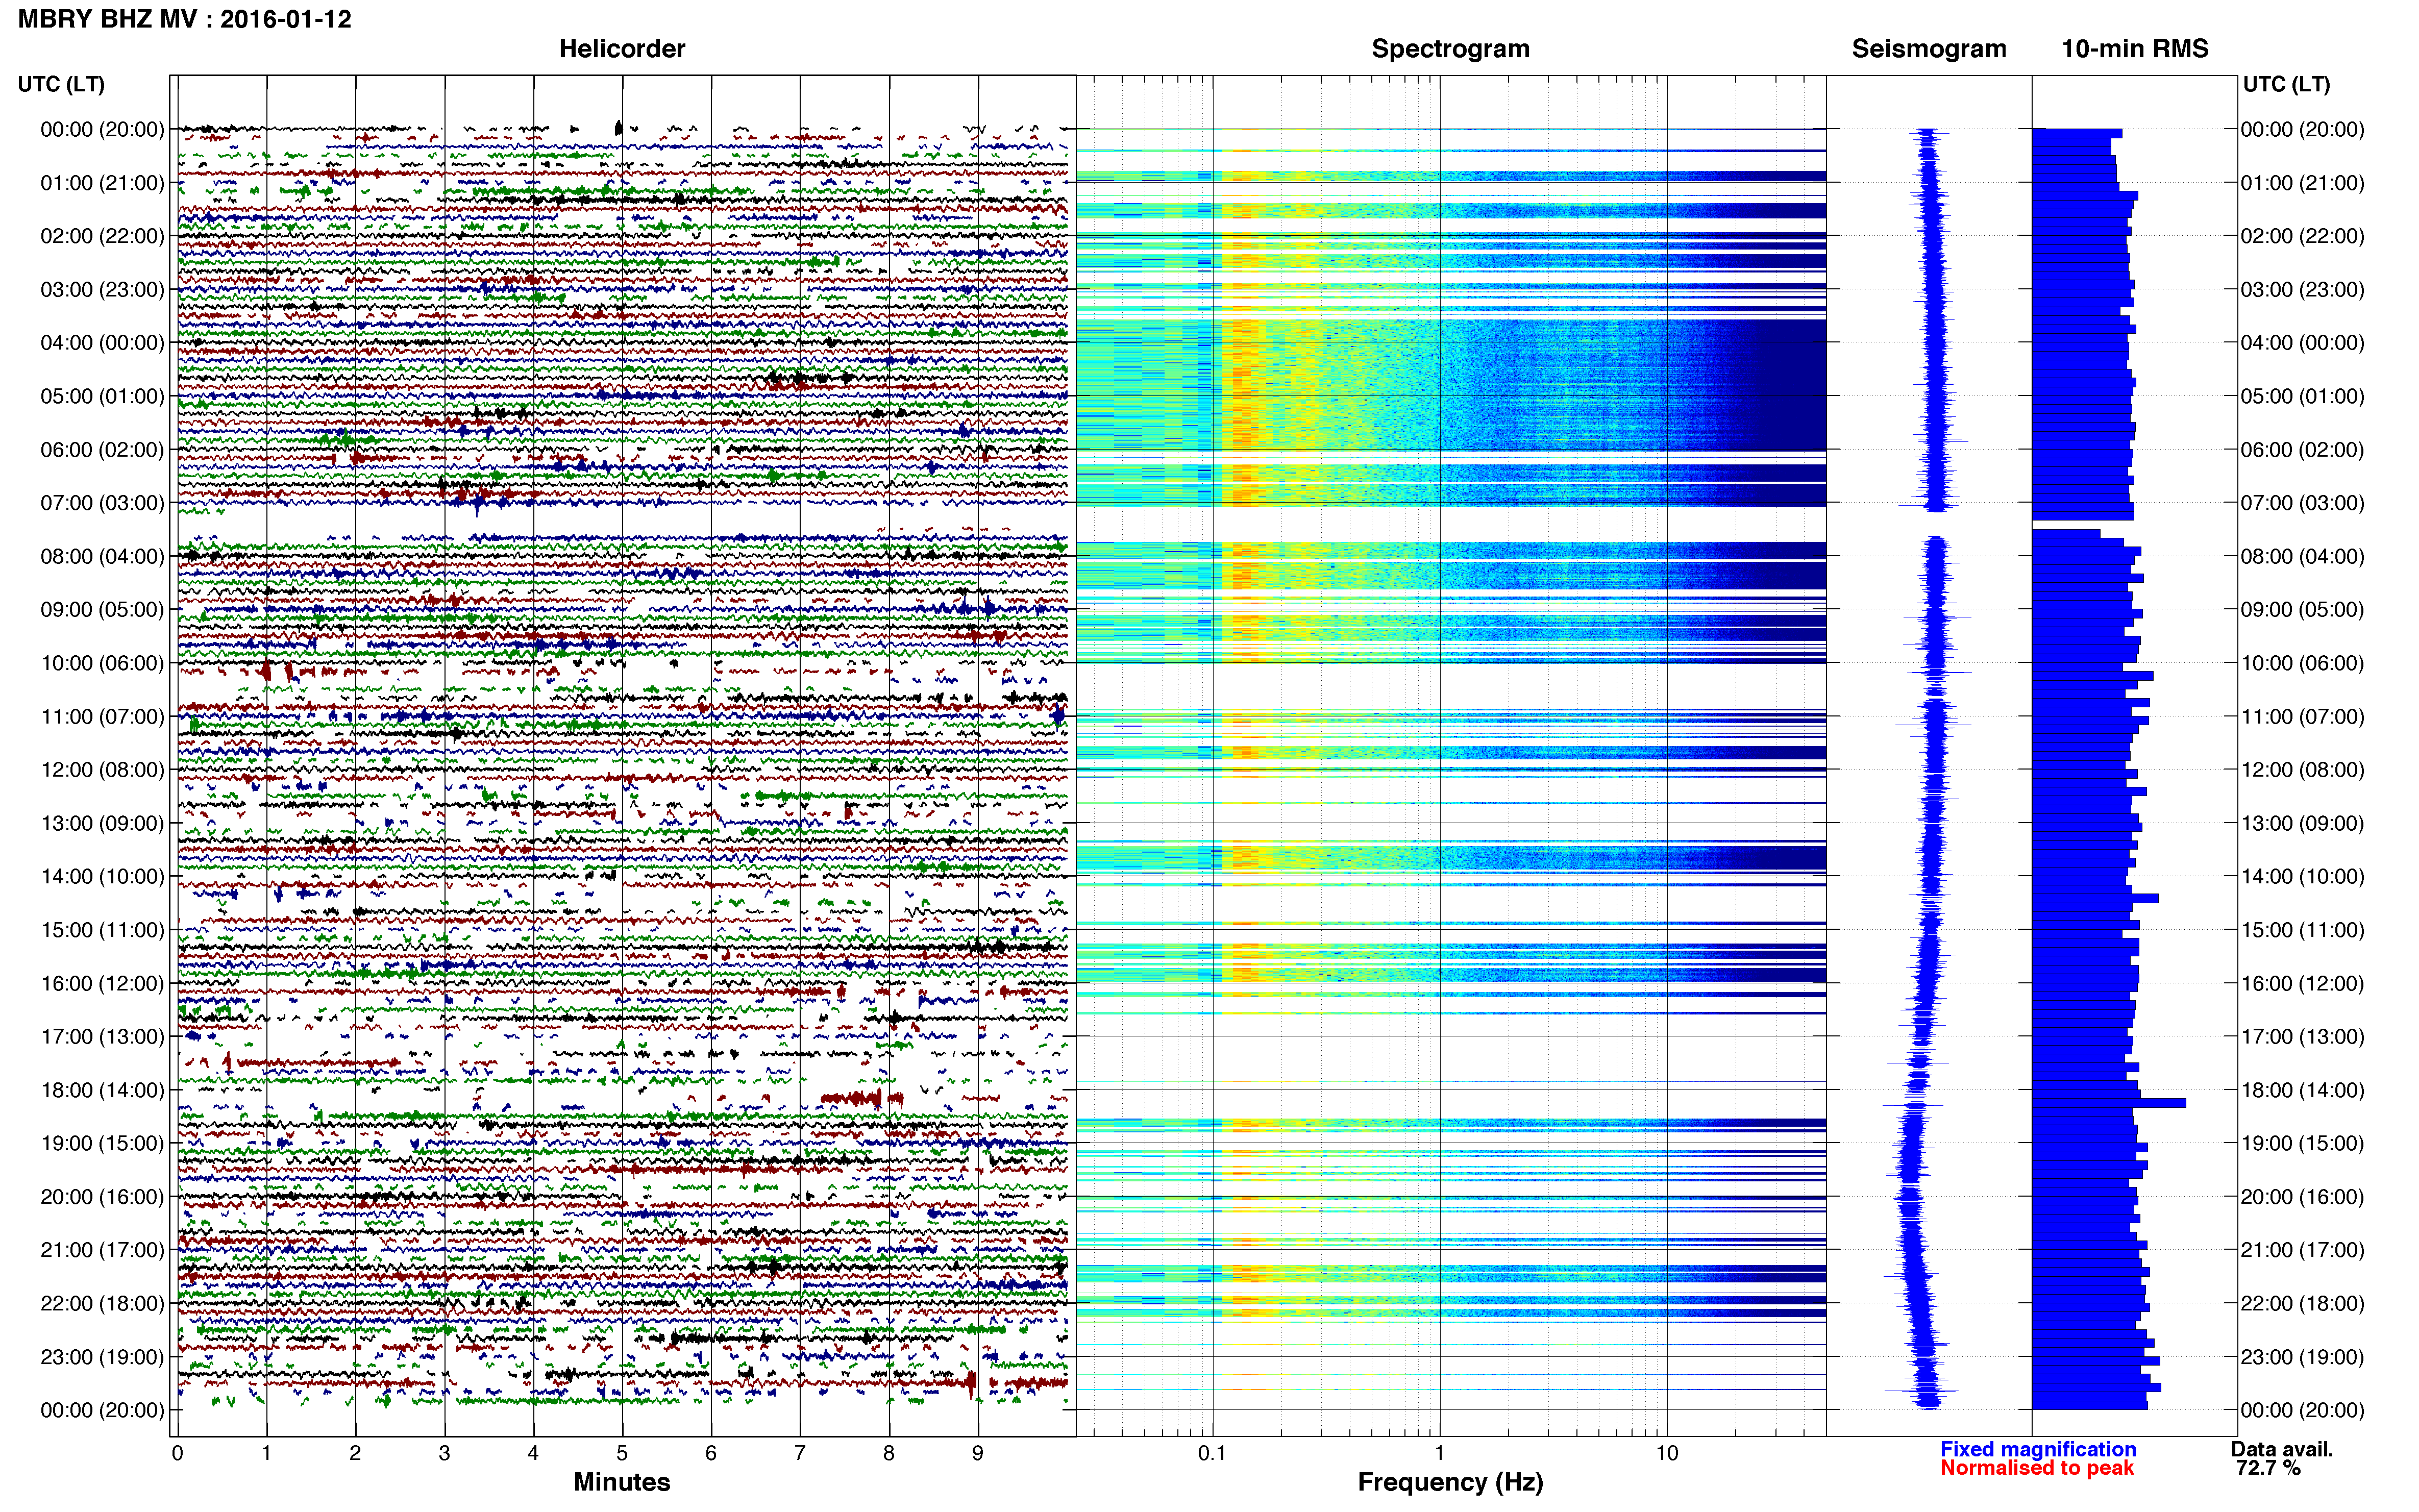
Task: Click RMS-side time label '08:00 (04:00)'
Action: pyautogui.click(x=2302, y=556)
